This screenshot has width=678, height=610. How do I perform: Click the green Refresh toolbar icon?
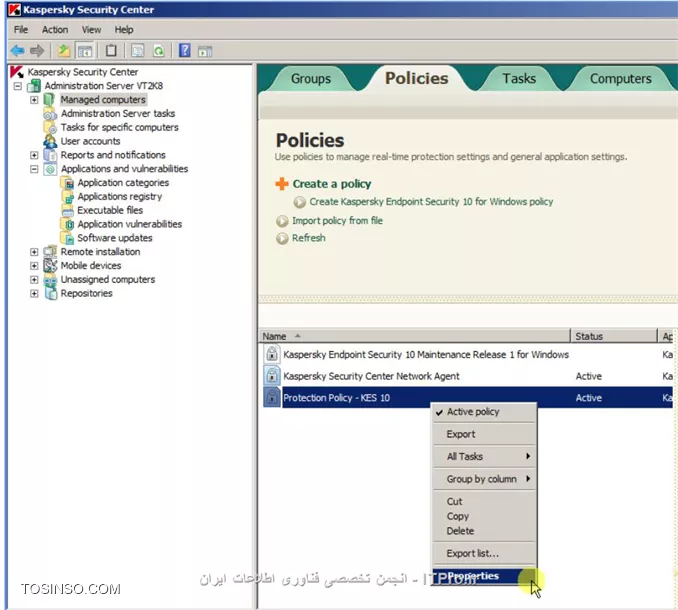[x=159, y=51]
